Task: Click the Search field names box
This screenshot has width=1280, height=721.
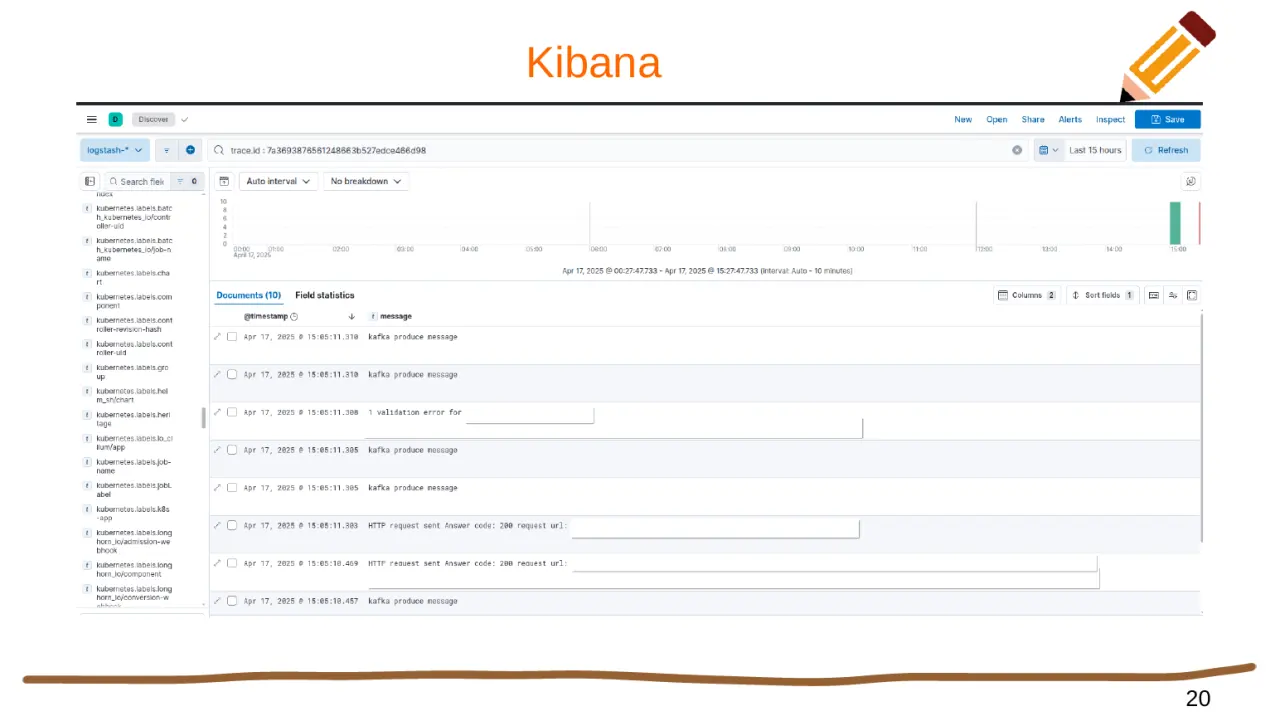Action: (x=137, y=181)
